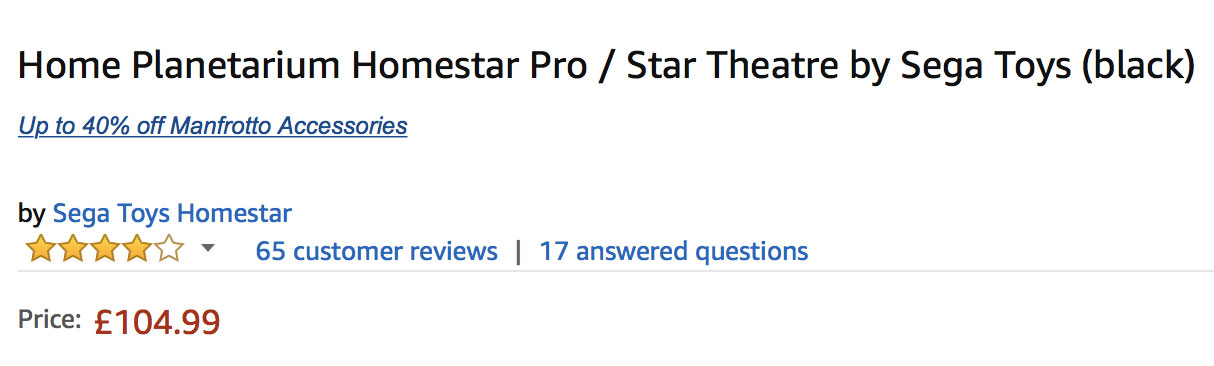This screenshot has width=1214, height=366.
Task: Click the word by before brand name
Action: pos(31,214)
